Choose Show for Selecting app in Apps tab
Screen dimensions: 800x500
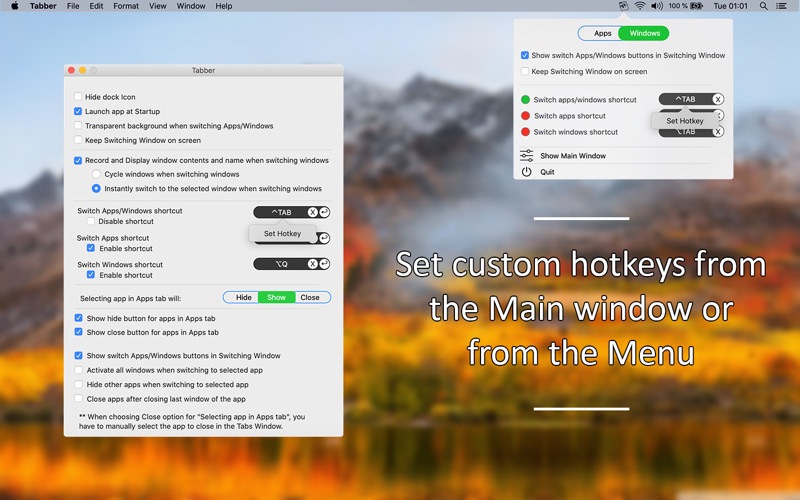[277, 297]
